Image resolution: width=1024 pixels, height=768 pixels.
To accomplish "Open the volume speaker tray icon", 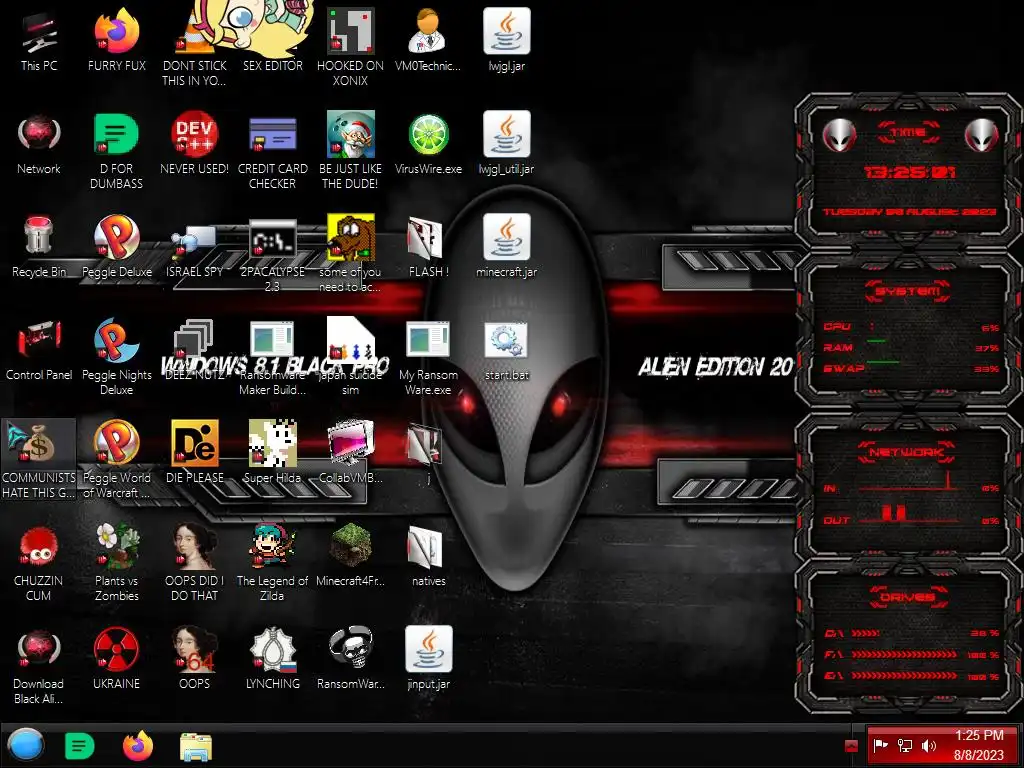I will tap(929, 745).
